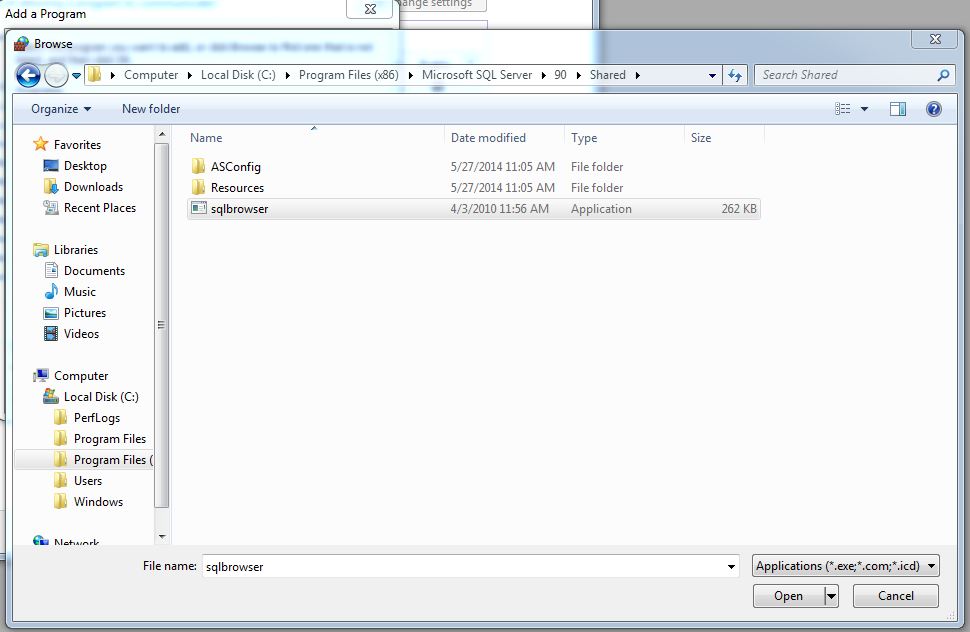Sort by Date modified column header
The height and width of the screenshot is (632, 970).
tap(488, 138)
